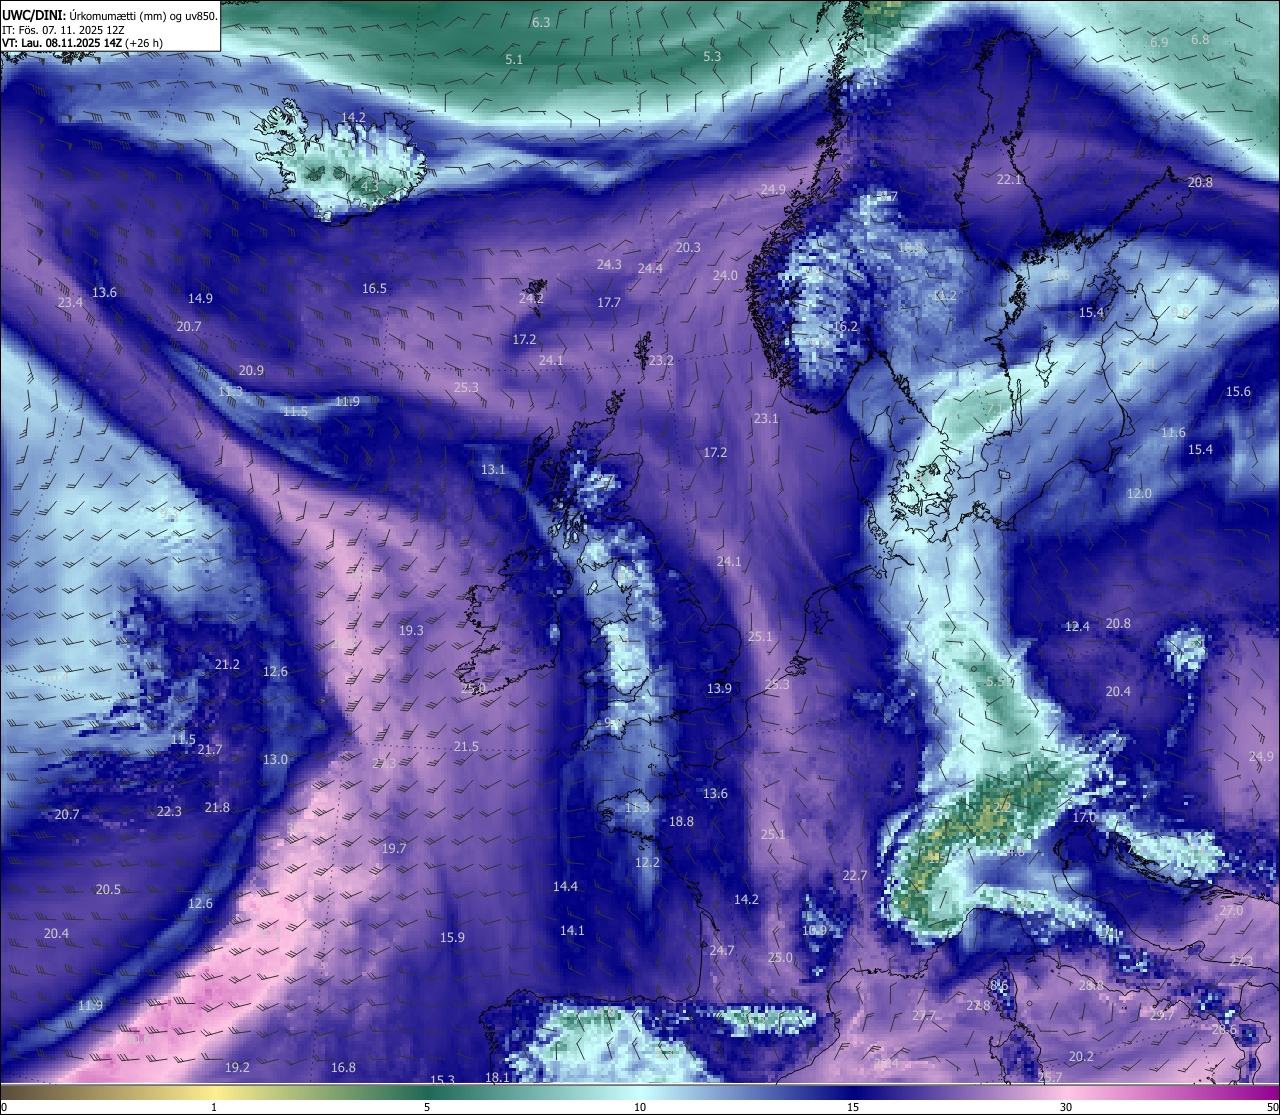Click the 17.0 value label

pyautogui.click(x=1084, y=818)
